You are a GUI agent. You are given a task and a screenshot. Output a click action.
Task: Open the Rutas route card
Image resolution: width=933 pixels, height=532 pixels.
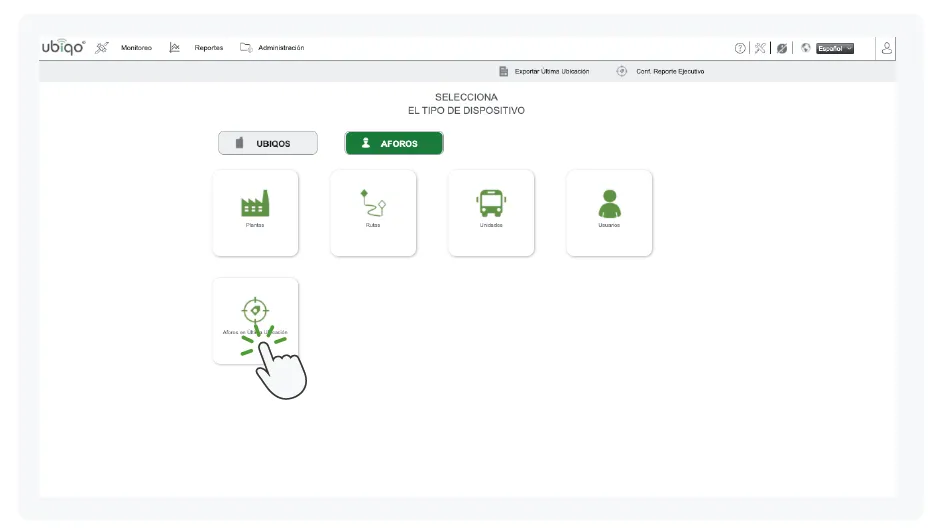373,213
